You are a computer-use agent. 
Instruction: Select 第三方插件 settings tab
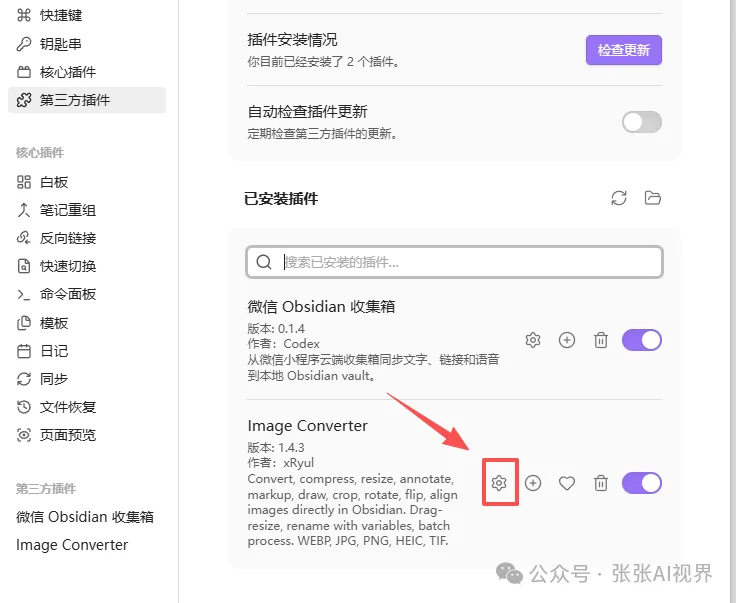tap(87, 100)
